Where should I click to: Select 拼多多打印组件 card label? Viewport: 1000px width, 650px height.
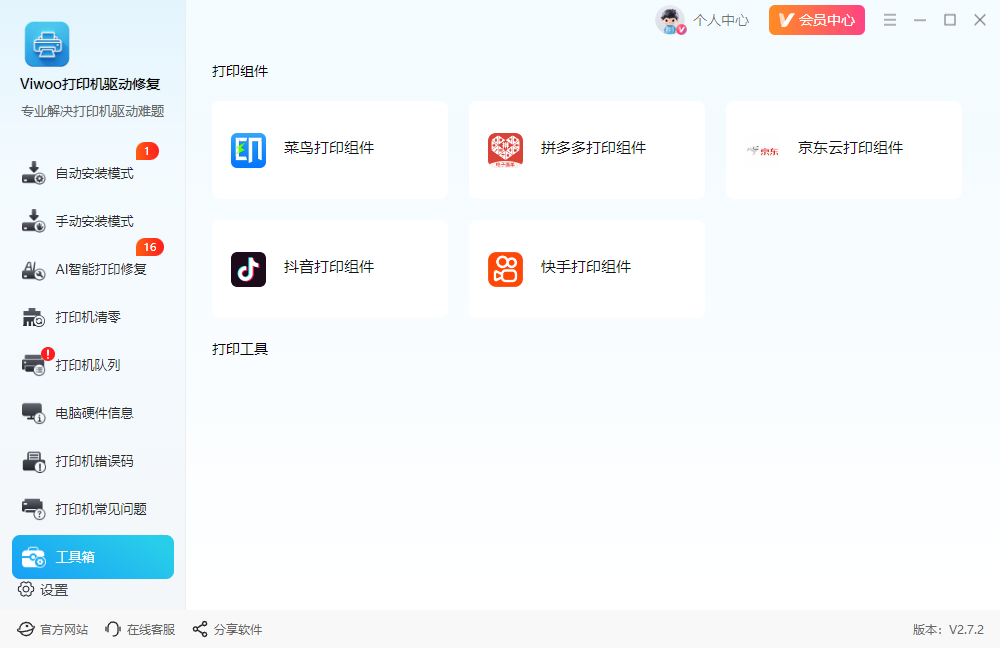[593, 148]
